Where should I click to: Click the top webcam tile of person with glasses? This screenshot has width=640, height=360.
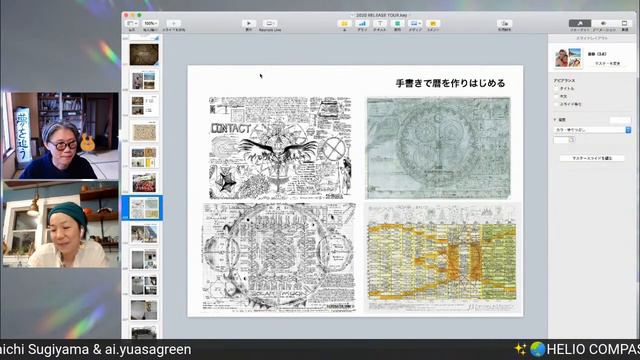pyautogui.click(x=61, y=136)
